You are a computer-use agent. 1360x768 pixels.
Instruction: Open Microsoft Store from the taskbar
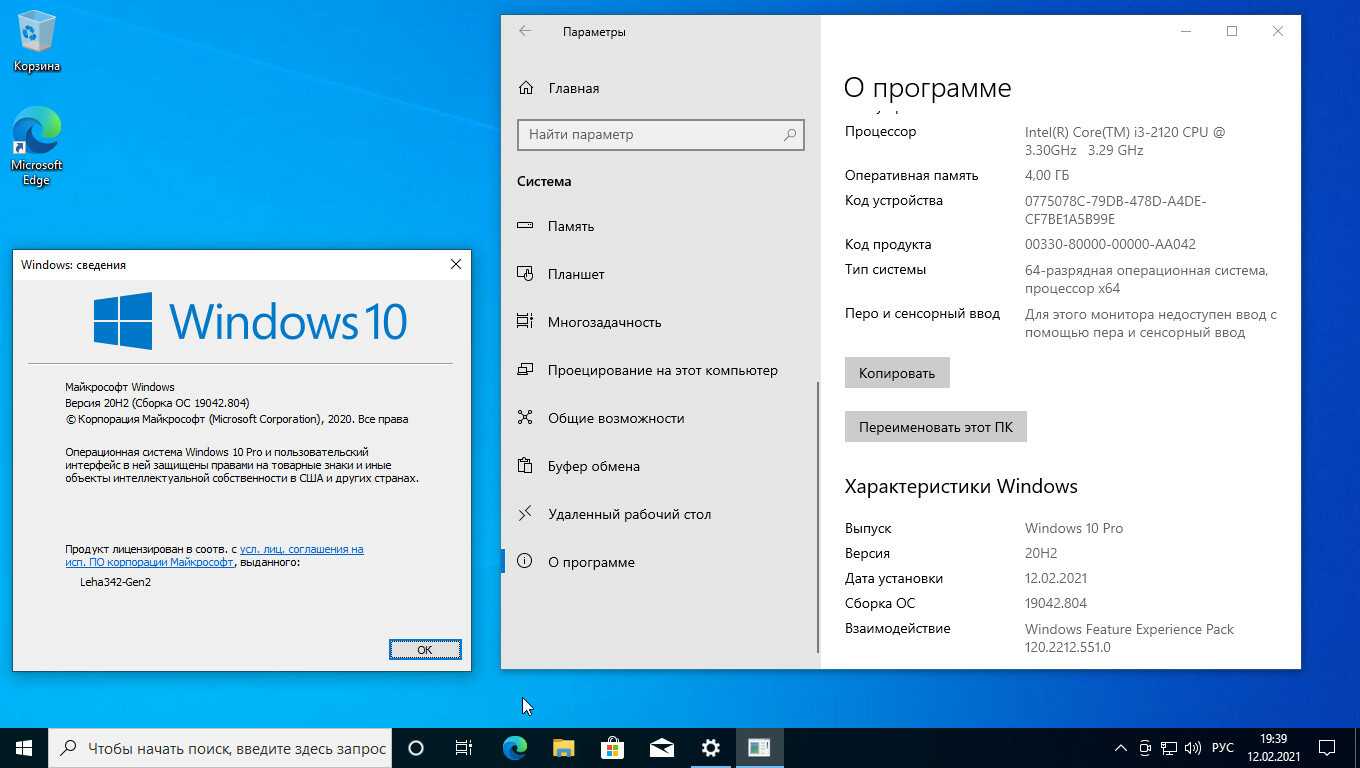coord(612,747)
